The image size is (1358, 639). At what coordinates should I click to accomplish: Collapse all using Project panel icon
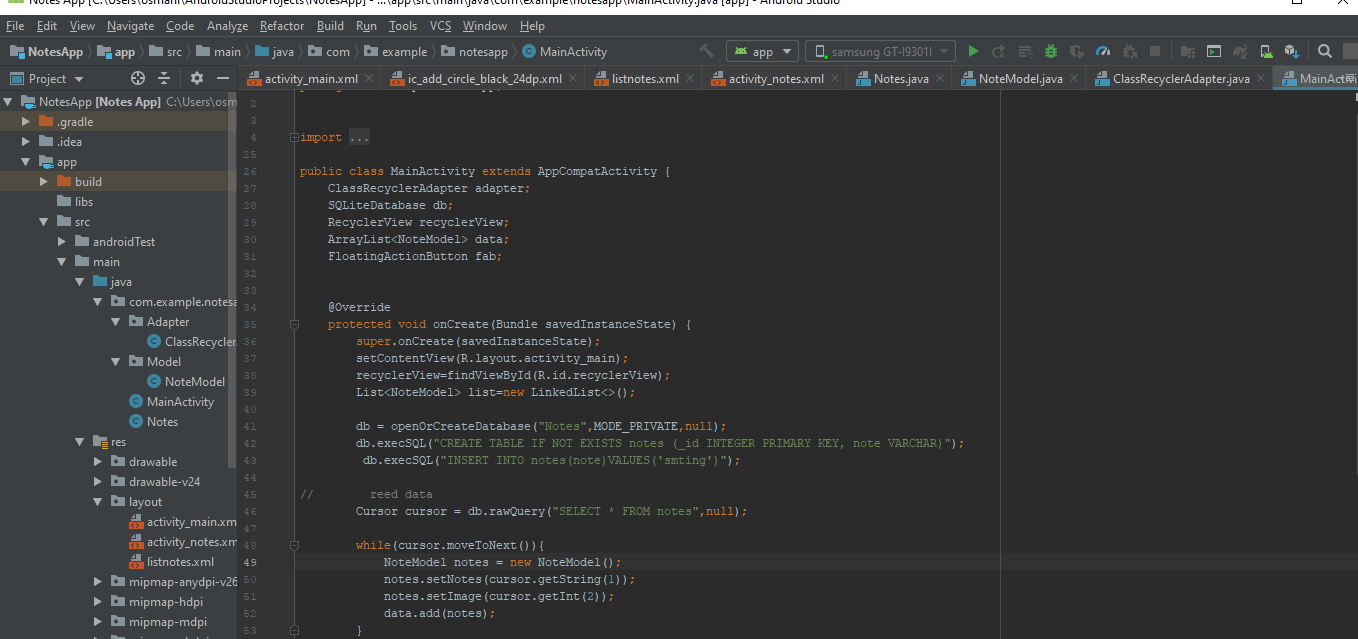[x=165, y=78]
